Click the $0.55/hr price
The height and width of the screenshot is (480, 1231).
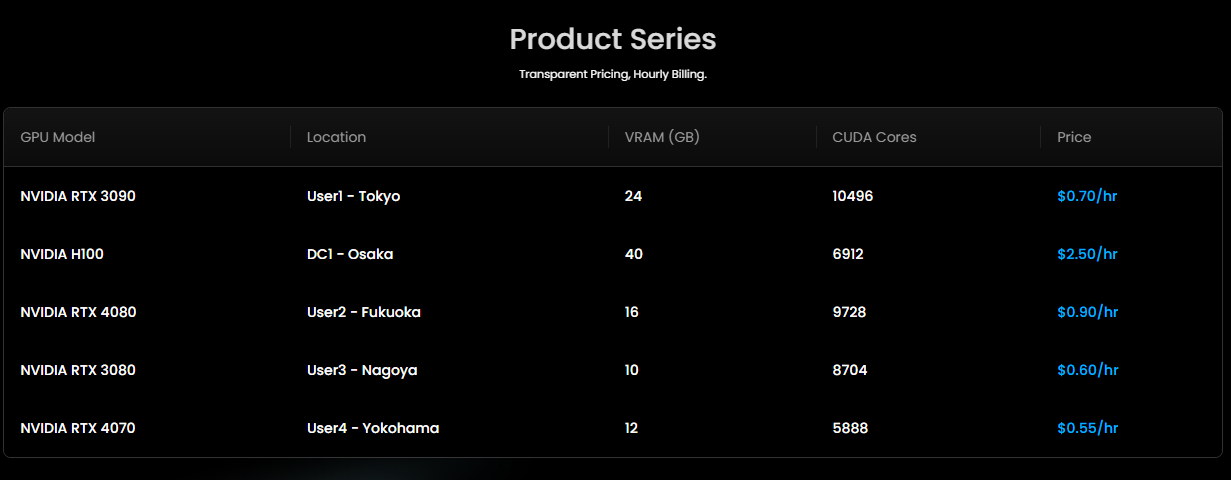(1087, 428)
